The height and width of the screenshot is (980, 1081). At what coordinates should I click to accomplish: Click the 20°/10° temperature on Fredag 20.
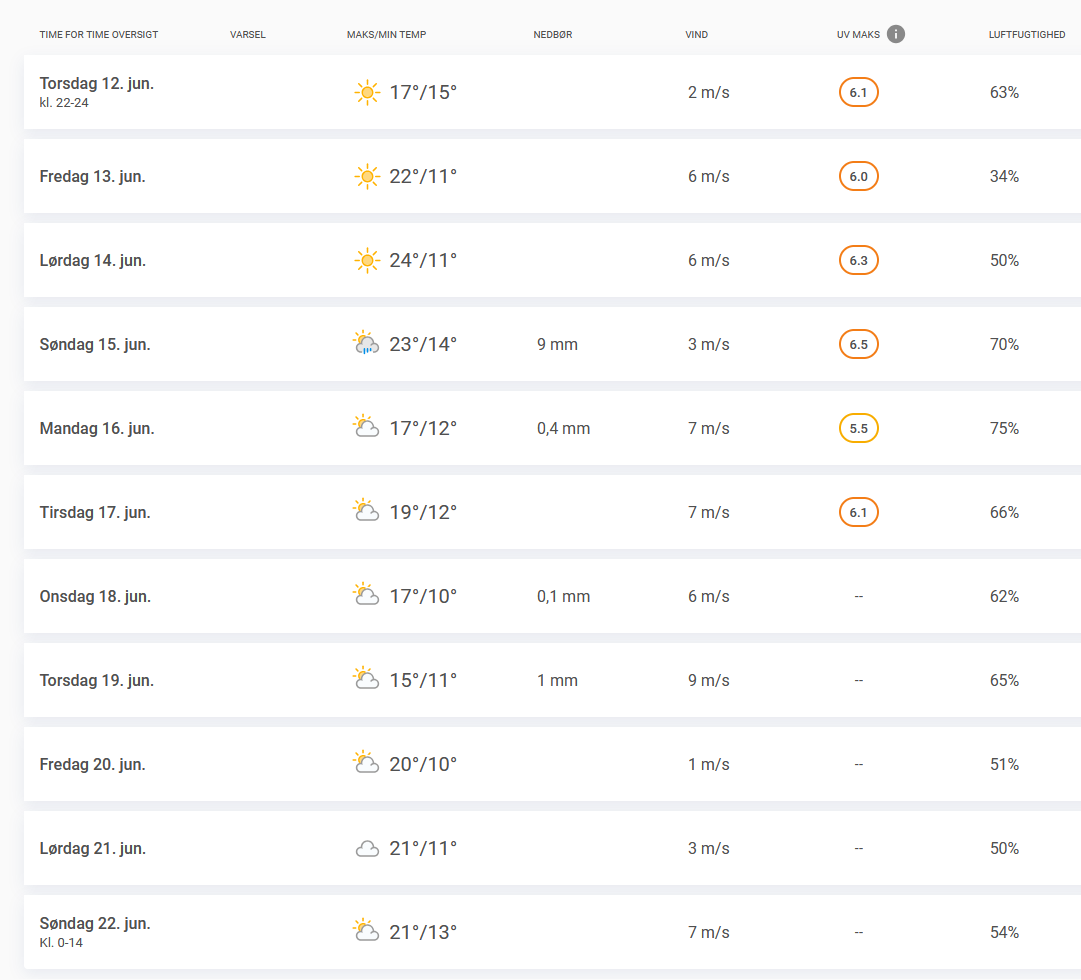(423, 764)
